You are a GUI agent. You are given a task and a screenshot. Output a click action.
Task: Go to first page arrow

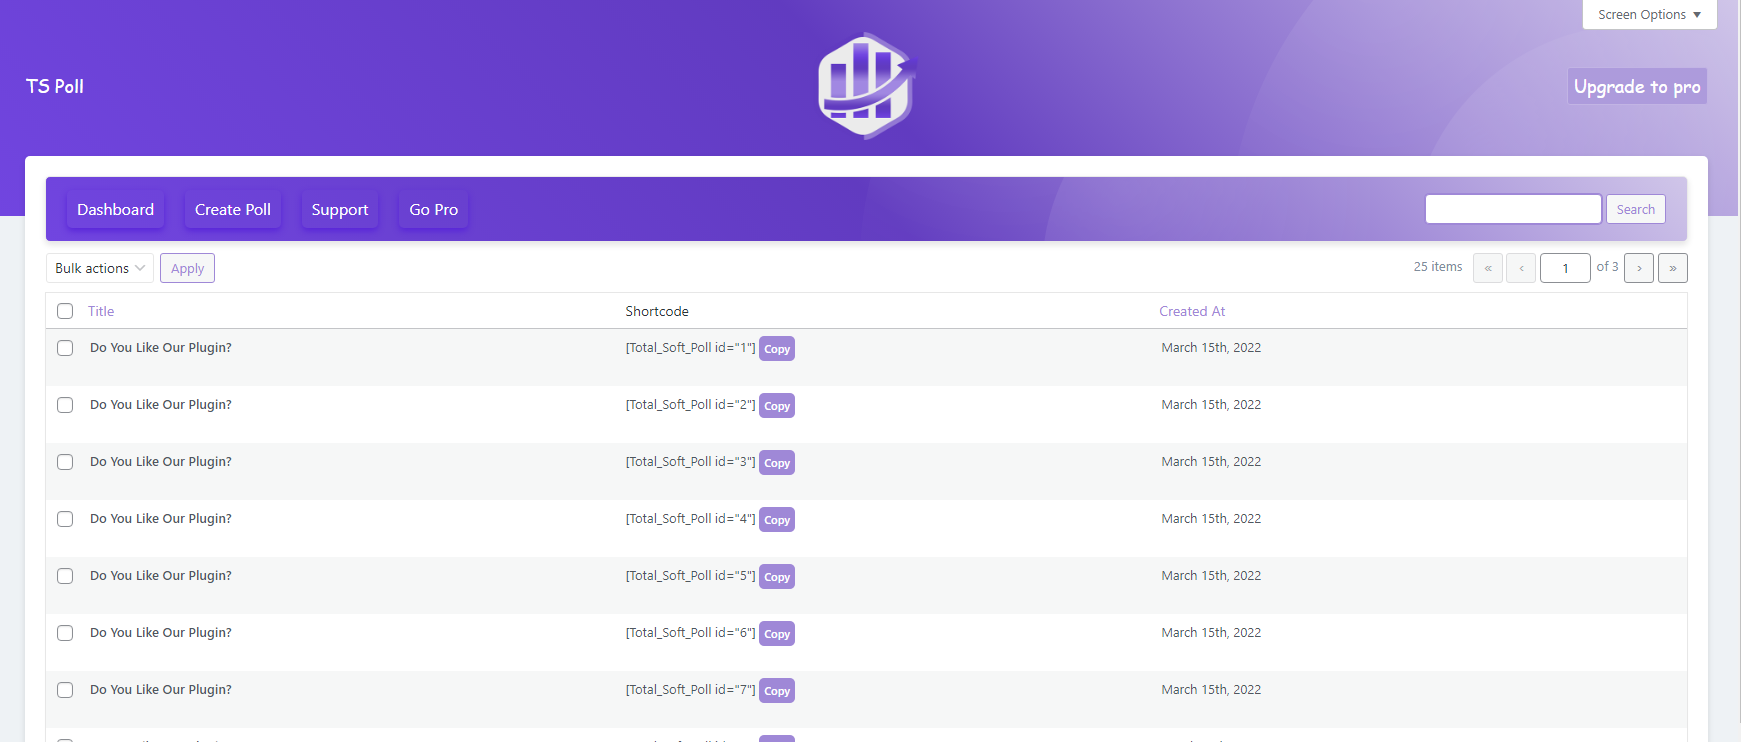1488,268
